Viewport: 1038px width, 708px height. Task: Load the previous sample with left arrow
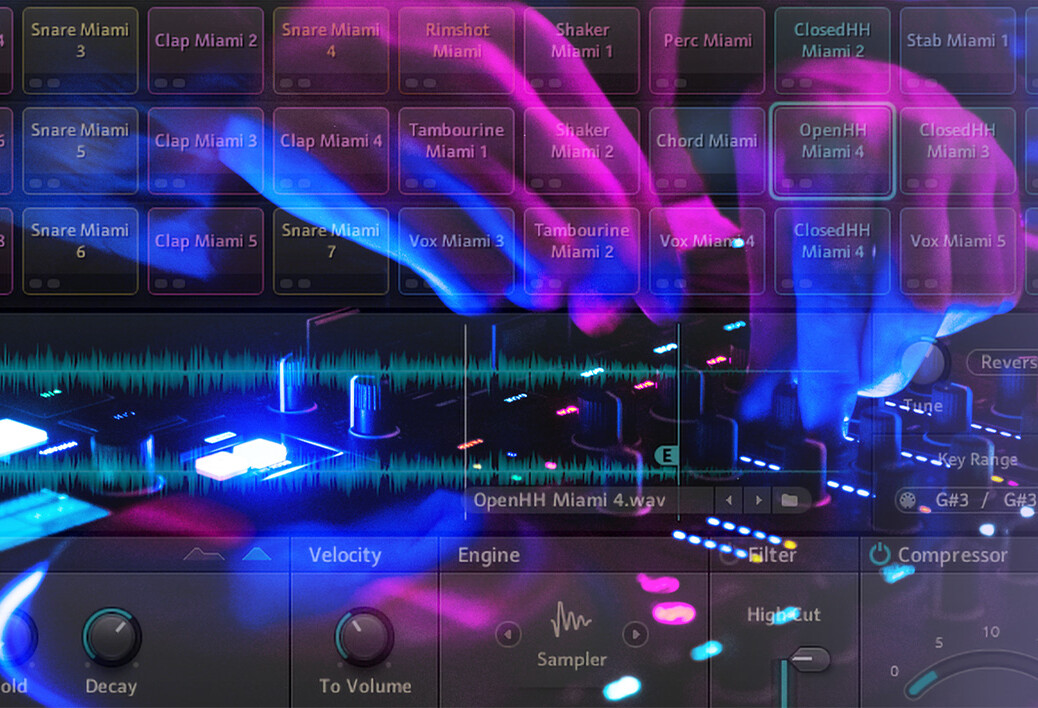coord(729,500)
